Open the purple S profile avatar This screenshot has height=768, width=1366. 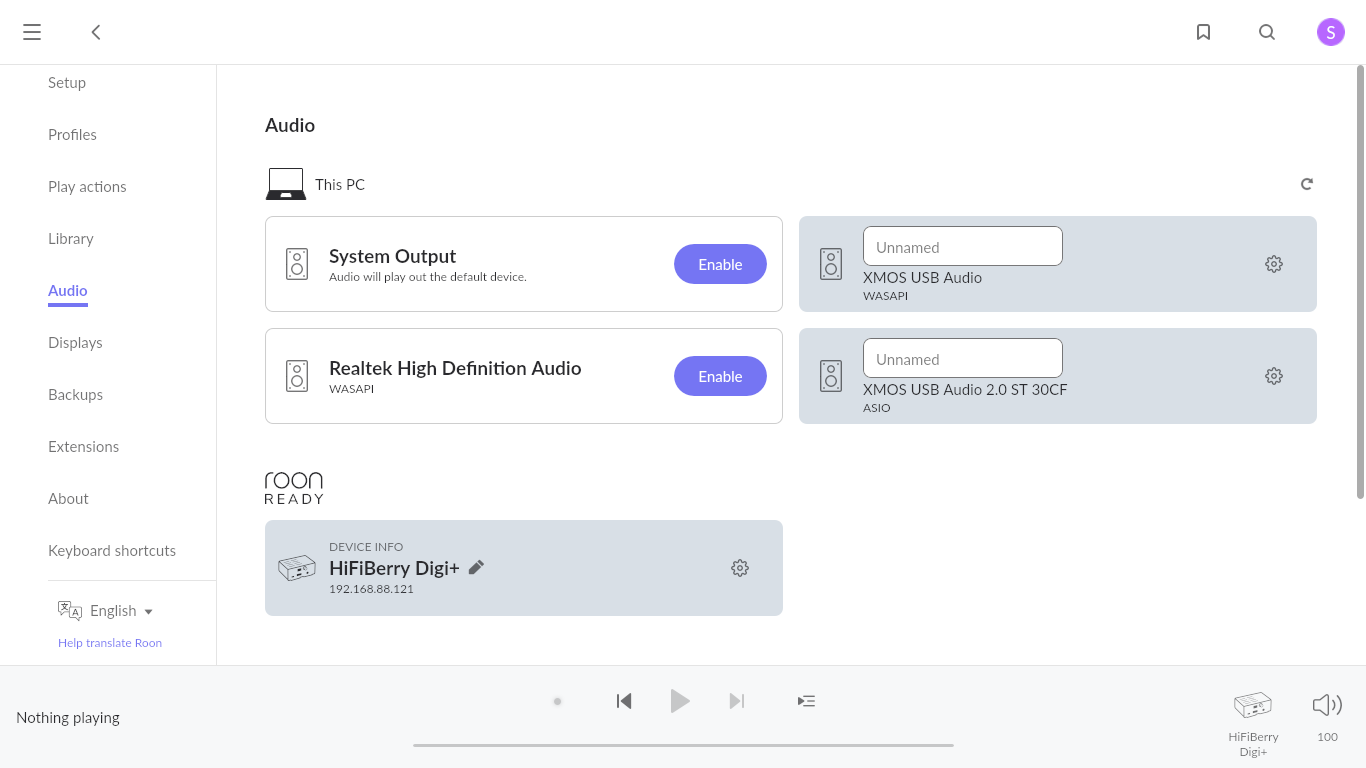coord(1331,32)
